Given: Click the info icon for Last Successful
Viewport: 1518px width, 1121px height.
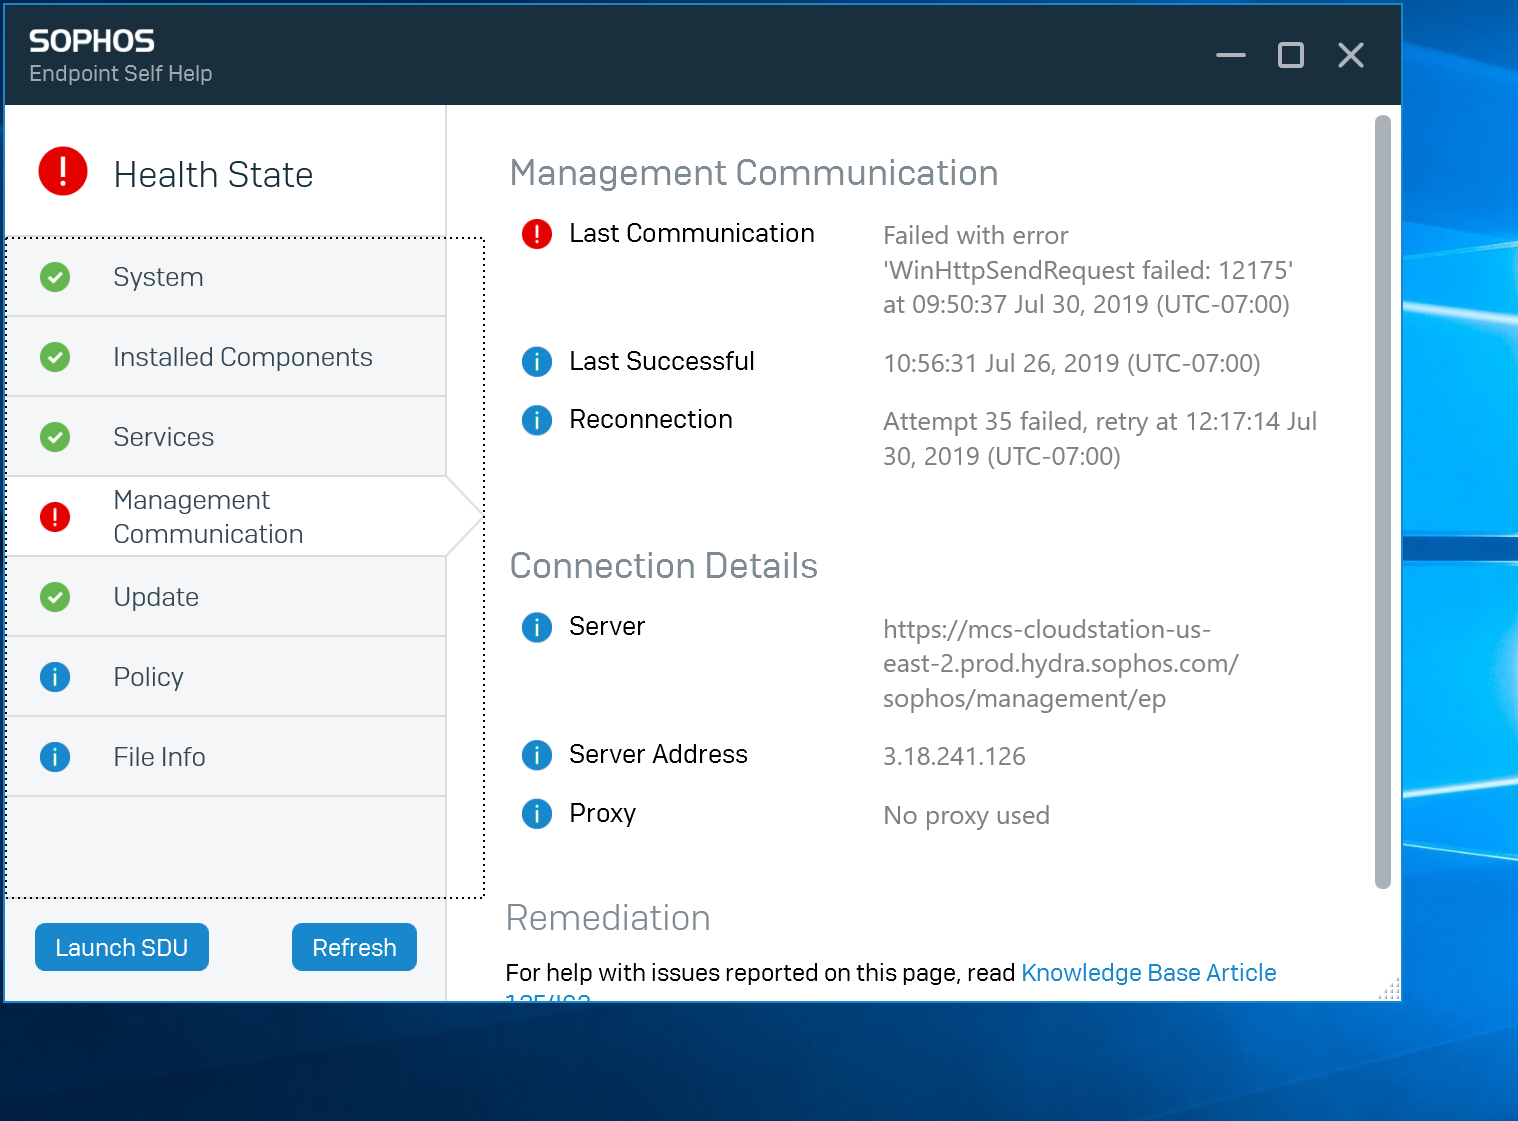Looking at the screenshot, I should tap(537, 362).
